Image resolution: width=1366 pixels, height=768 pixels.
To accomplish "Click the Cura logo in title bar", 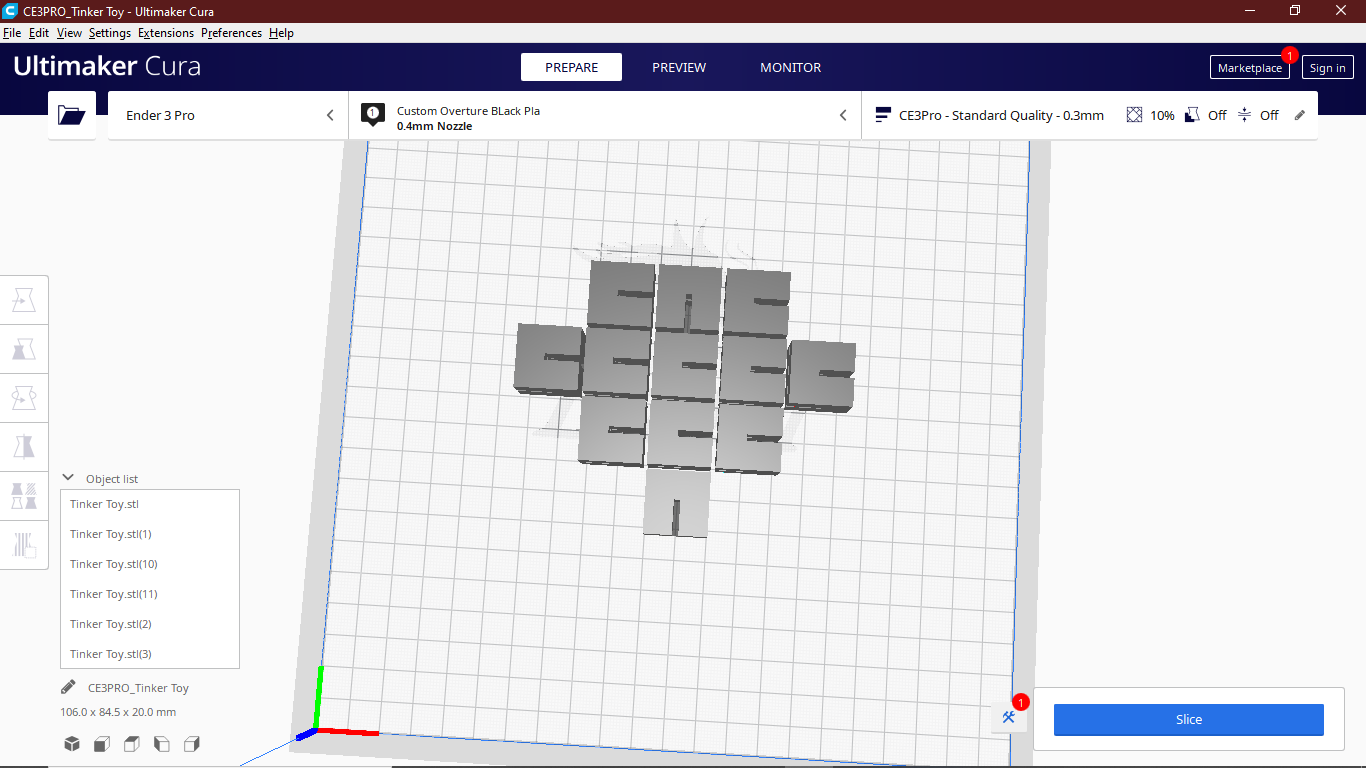I will pyautogui.click(x=10, y=10).
